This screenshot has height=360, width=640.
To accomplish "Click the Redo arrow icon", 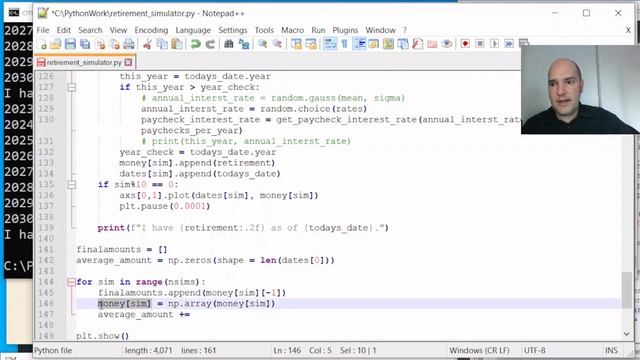I will pyautogui.click(x=210, y=44).
